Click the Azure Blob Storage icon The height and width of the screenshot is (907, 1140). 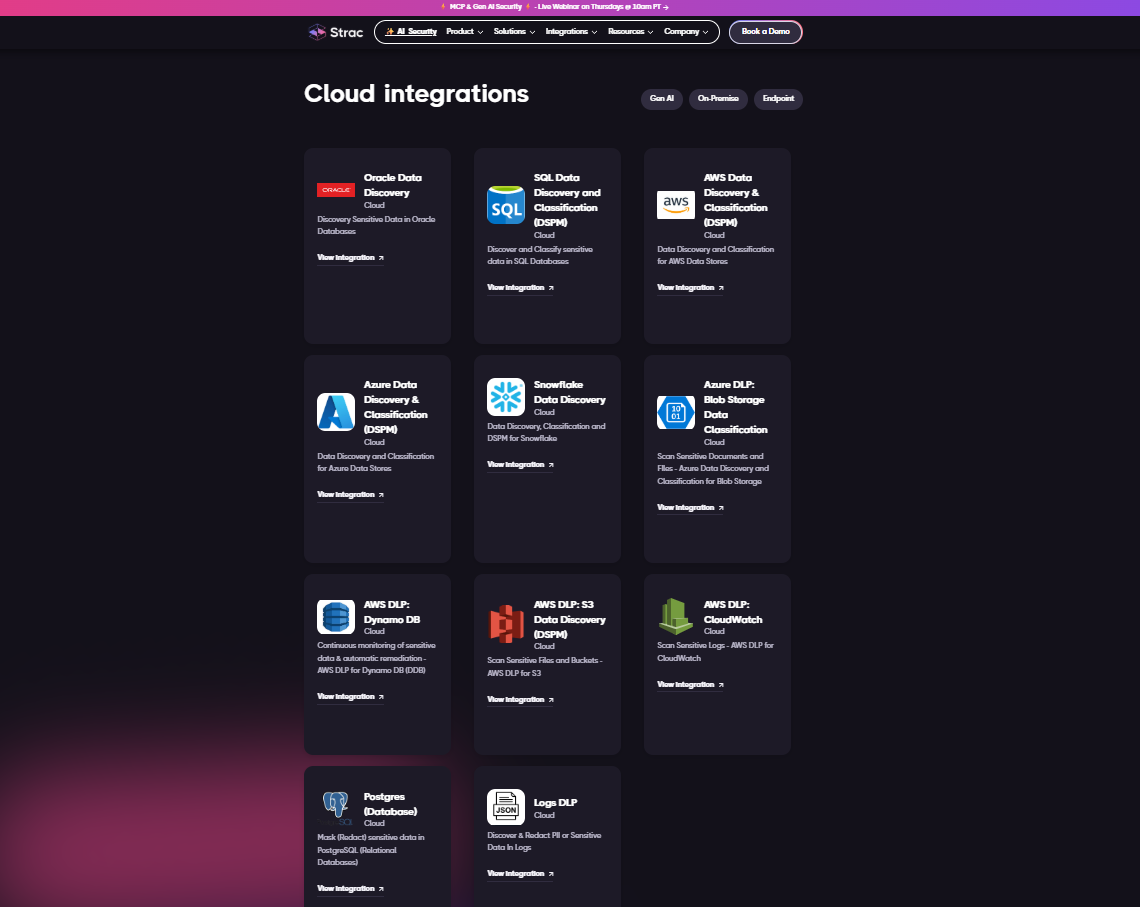tap(676, 412)
